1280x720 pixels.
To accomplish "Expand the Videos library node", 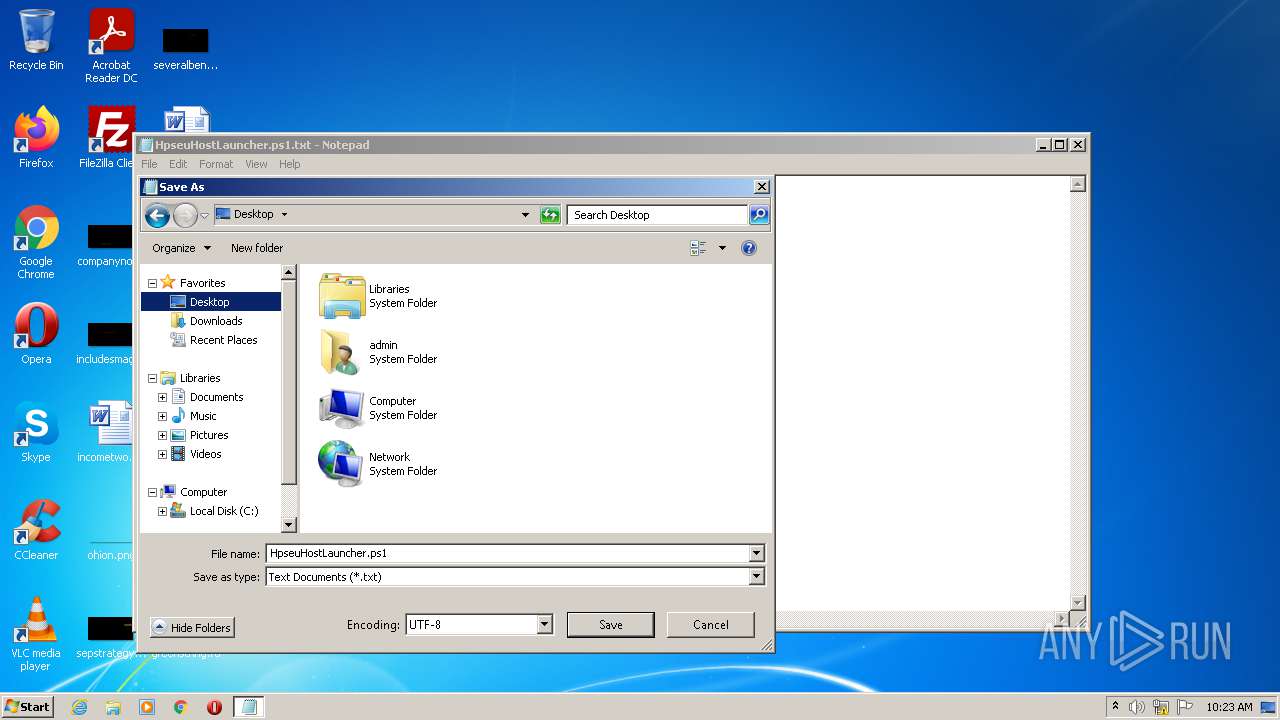I will [x=162, y=454].
